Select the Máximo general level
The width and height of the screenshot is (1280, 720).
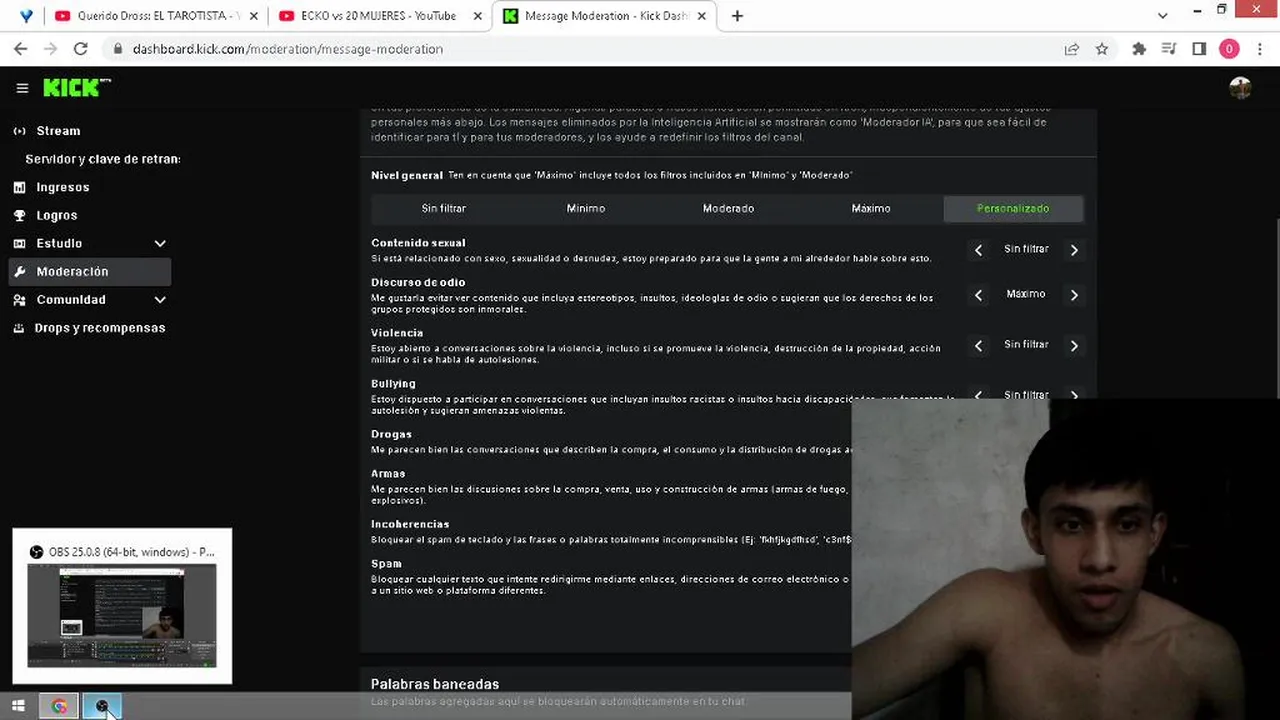click(871, 208)
